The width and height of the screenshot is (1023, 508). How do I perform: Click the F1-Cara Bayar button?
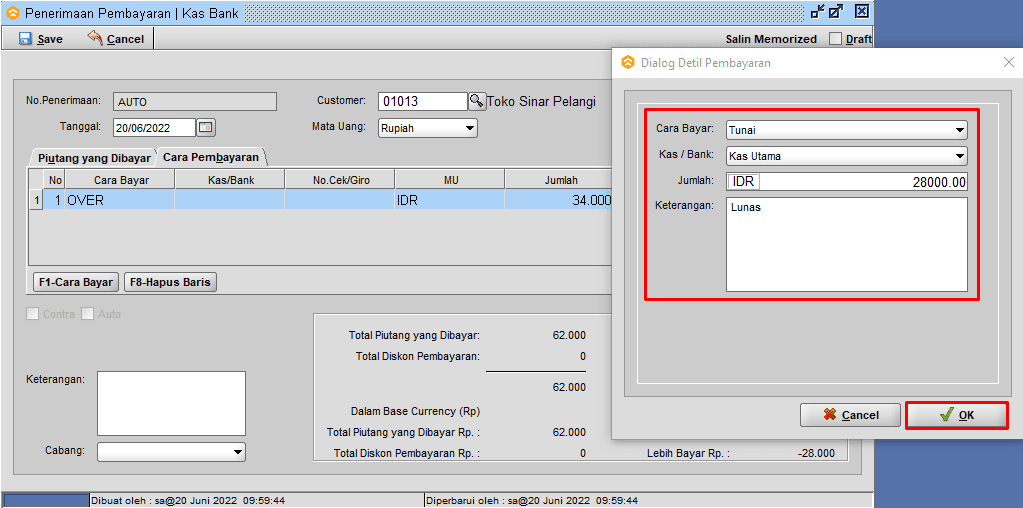76,282
